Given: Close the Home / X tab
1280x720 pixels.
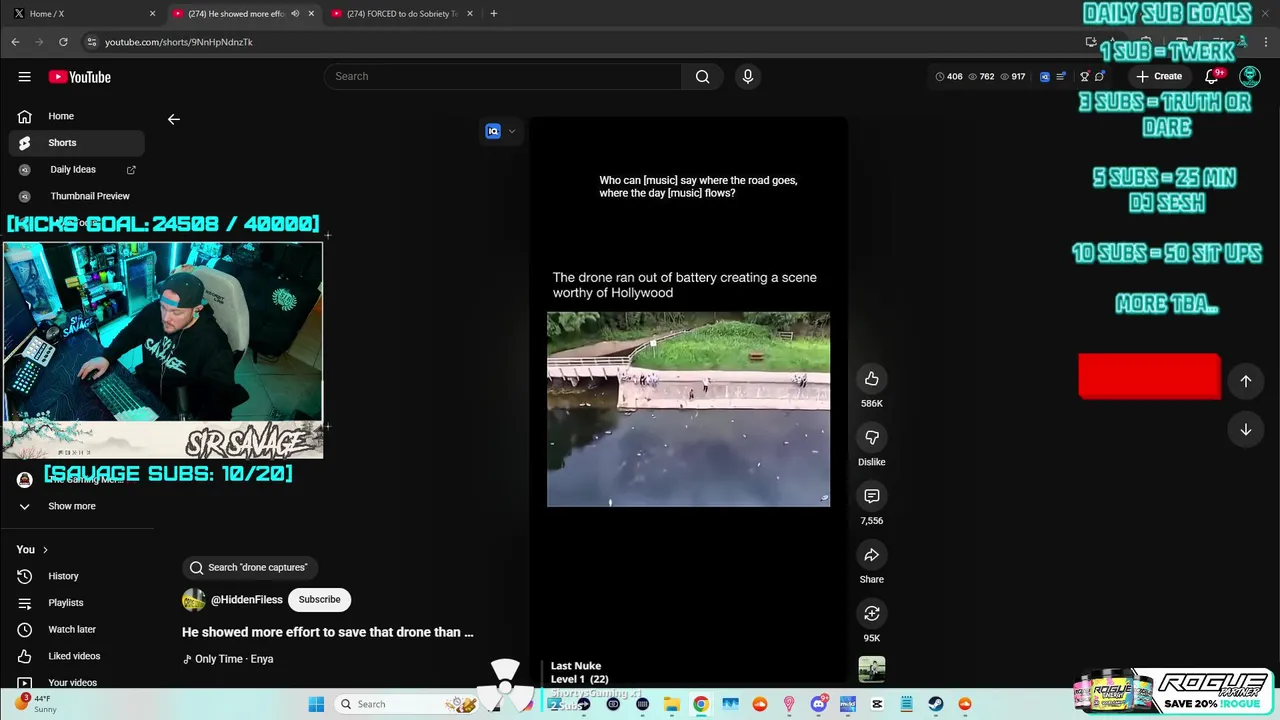Looking at the screenshot, I should pos(152,14).
